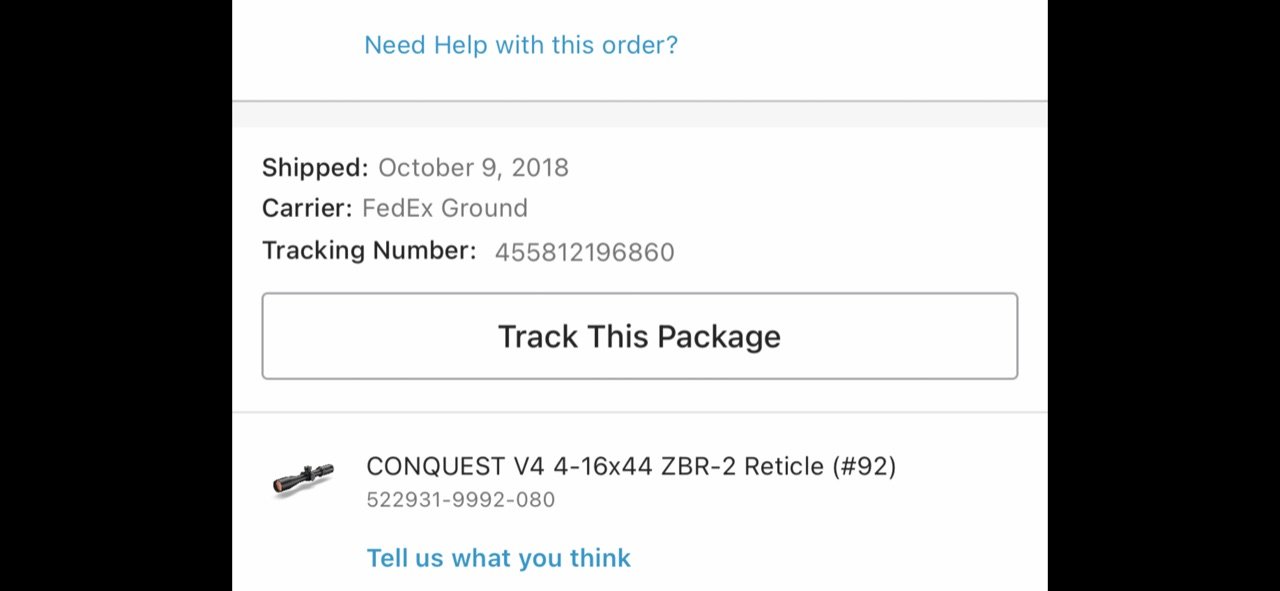Click the divider line above the product row
The image size is (1280, 591).
640,412
